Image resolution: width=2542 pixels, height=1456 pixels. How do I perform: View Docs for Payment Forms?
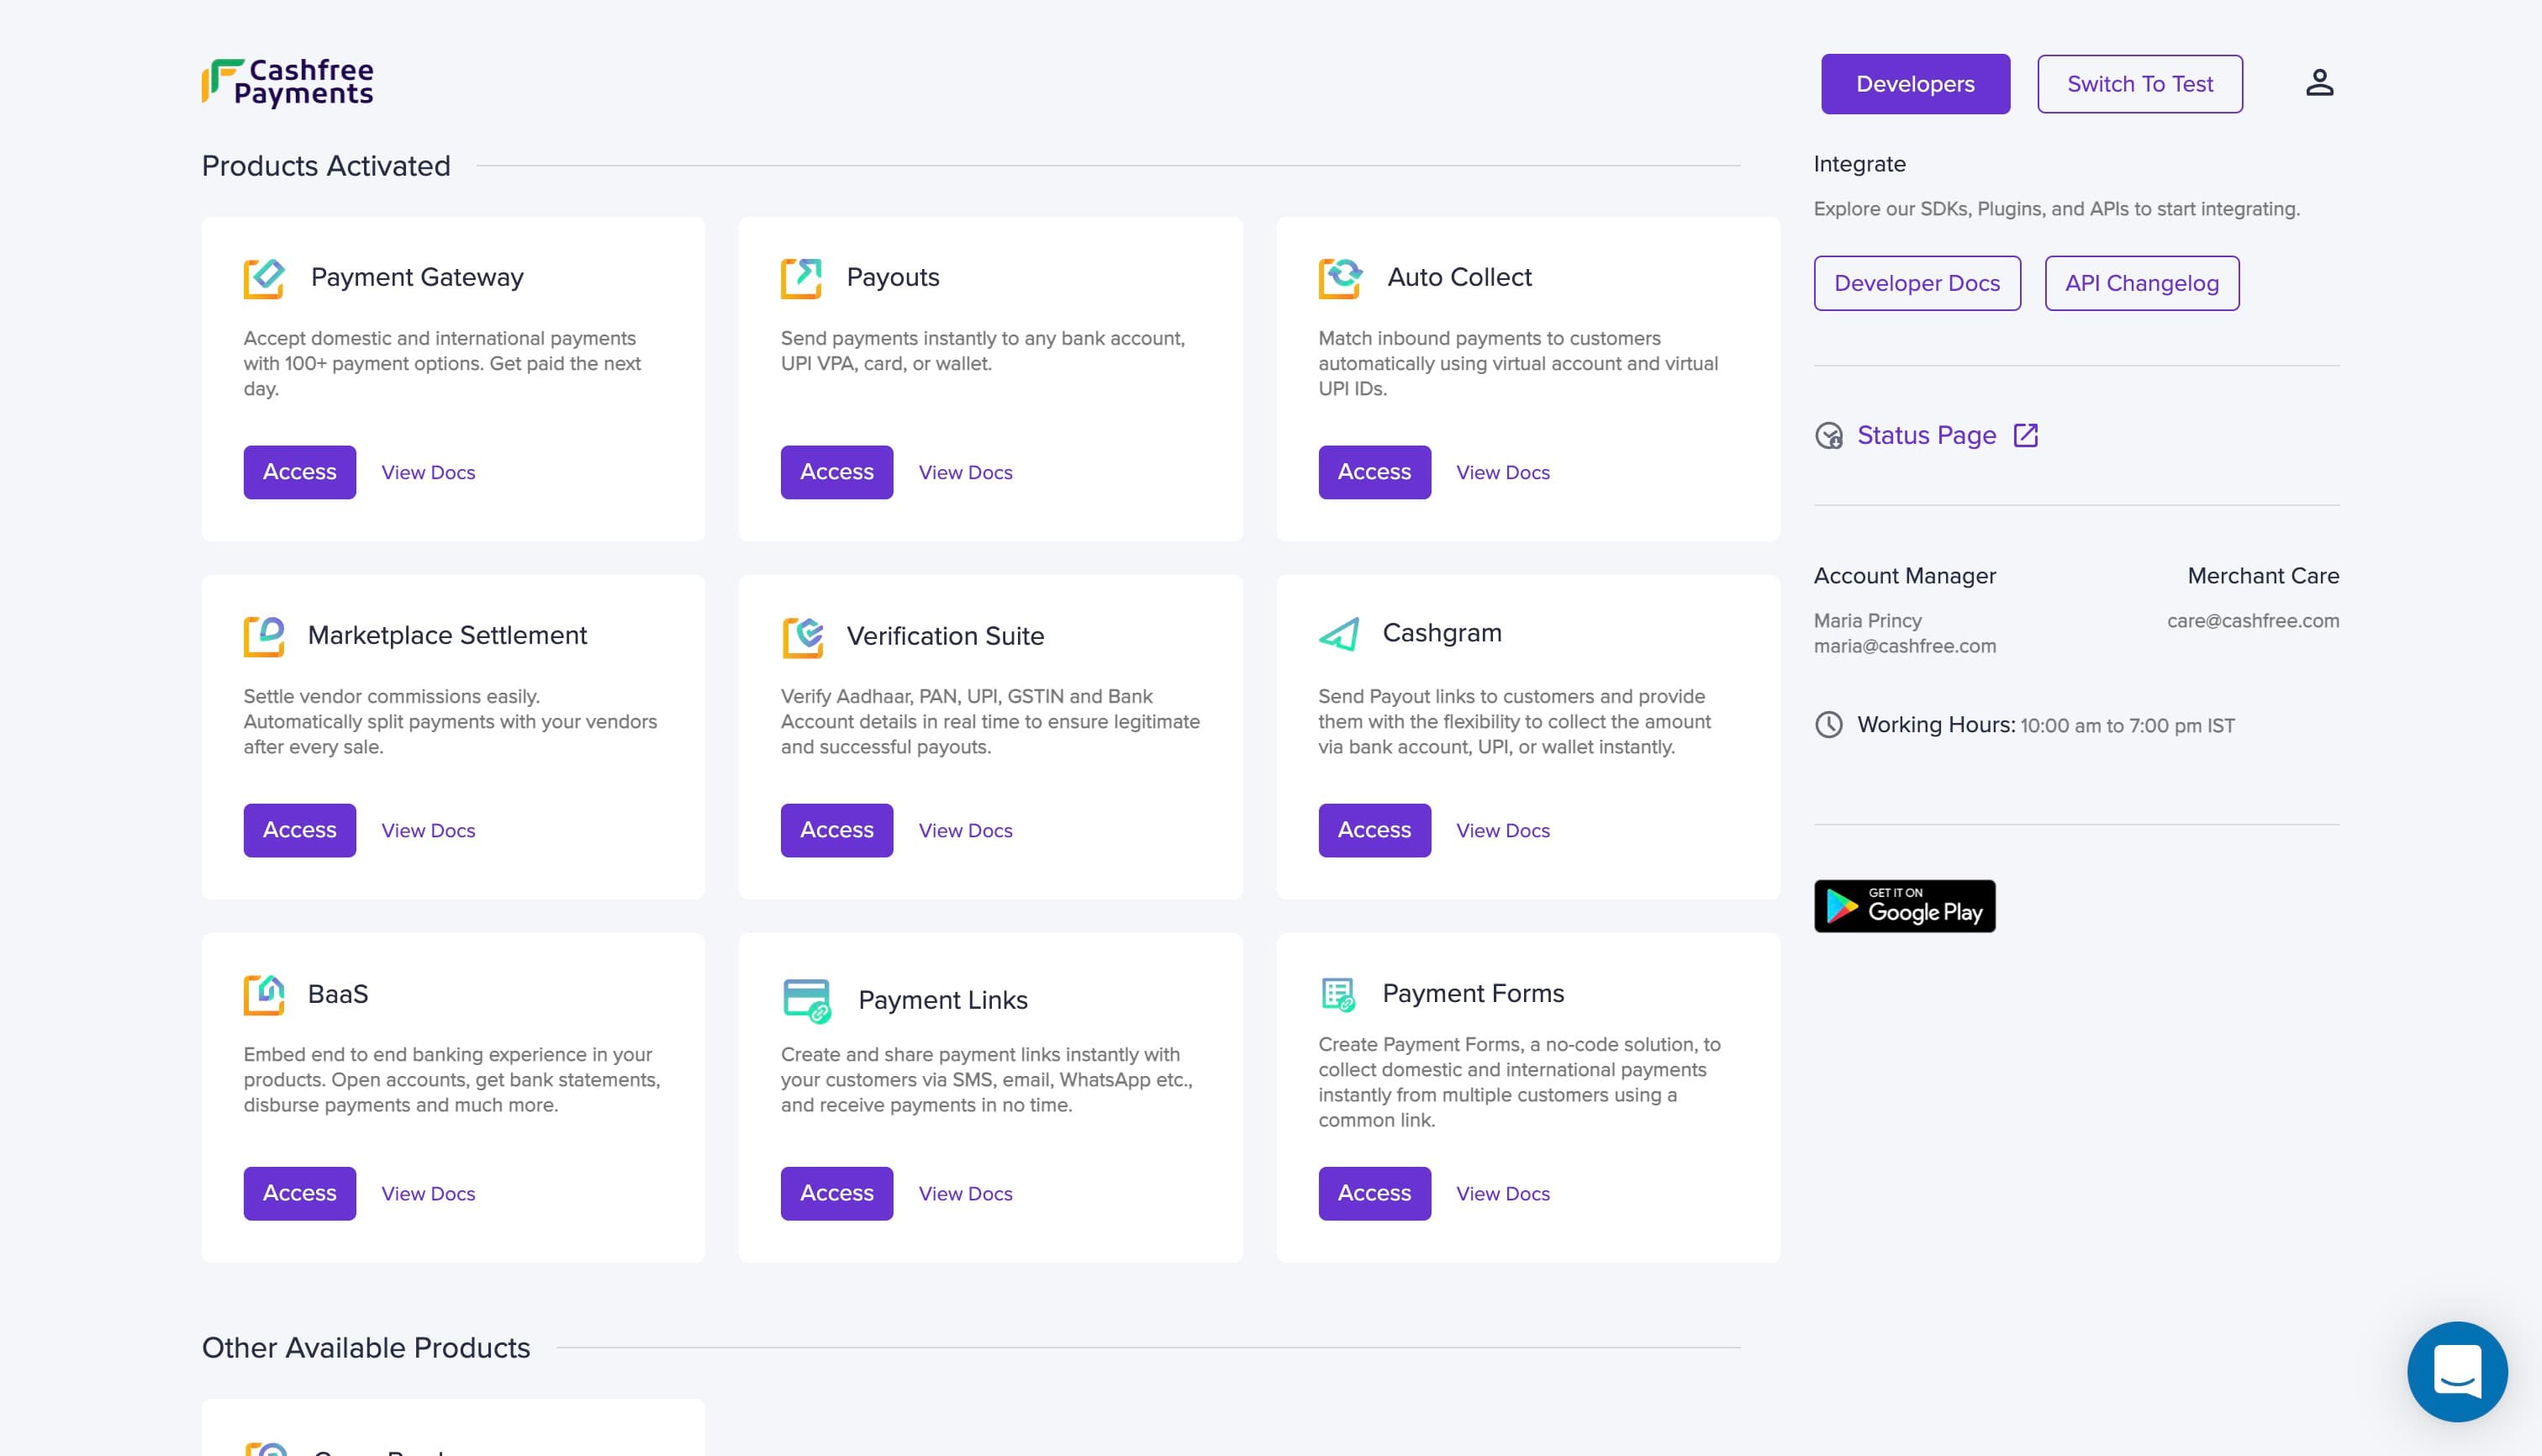tap(1502, 1194)
